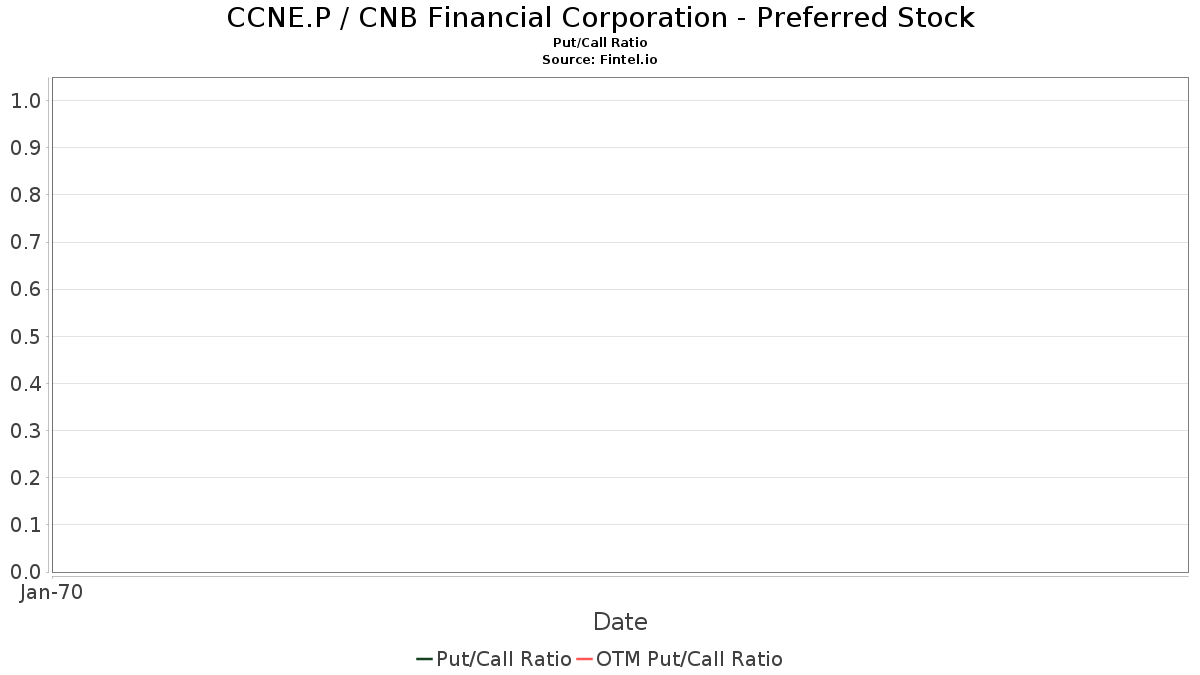Viewport: 1200px width, 675px height.
Task: Click the Date x-axis title
Action: click(620, 622)
